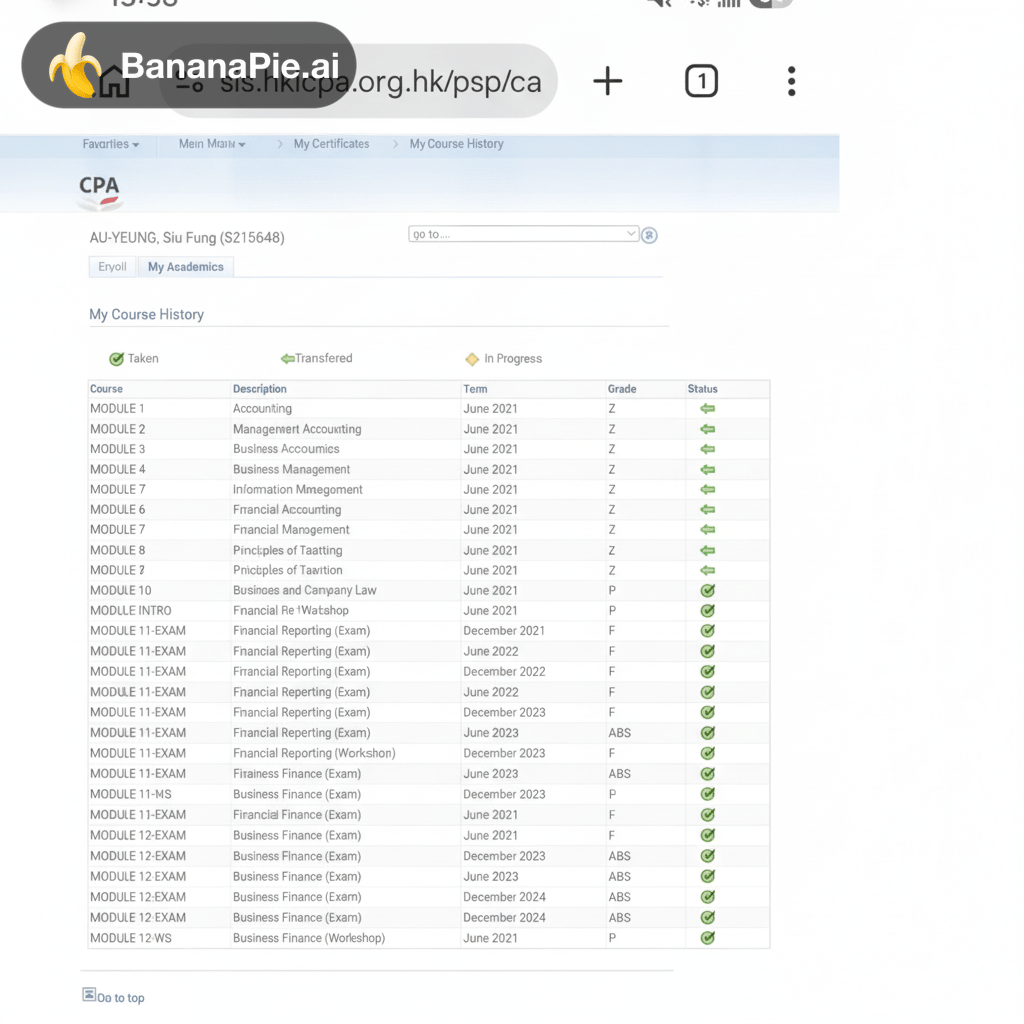Click the December 2021 term cell
The height and width of the screenshot is (1024, 1024).
click(504, 631)
